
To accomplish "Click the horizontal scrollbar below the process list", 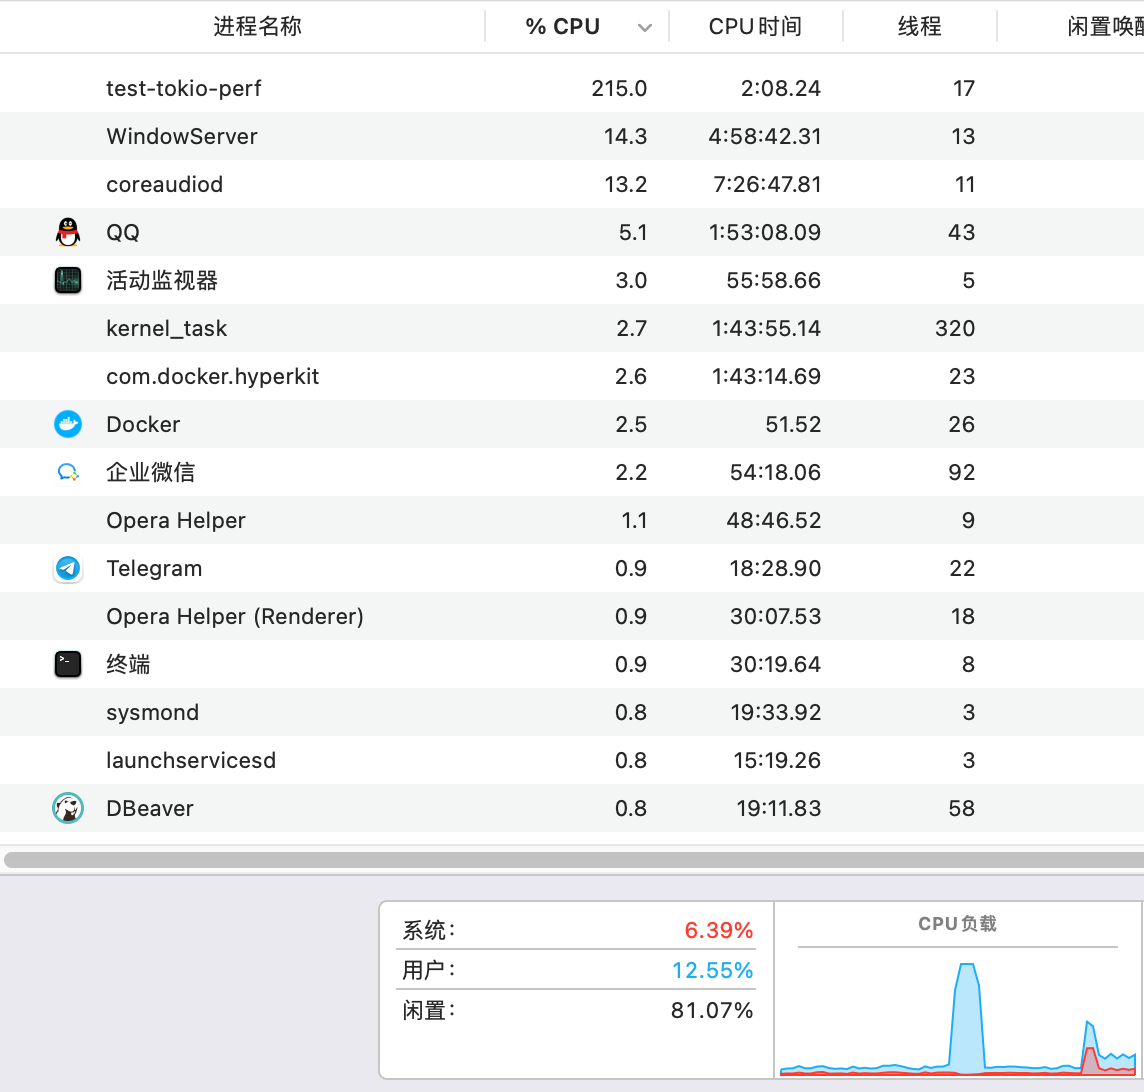I will click(x=573, y=859).
